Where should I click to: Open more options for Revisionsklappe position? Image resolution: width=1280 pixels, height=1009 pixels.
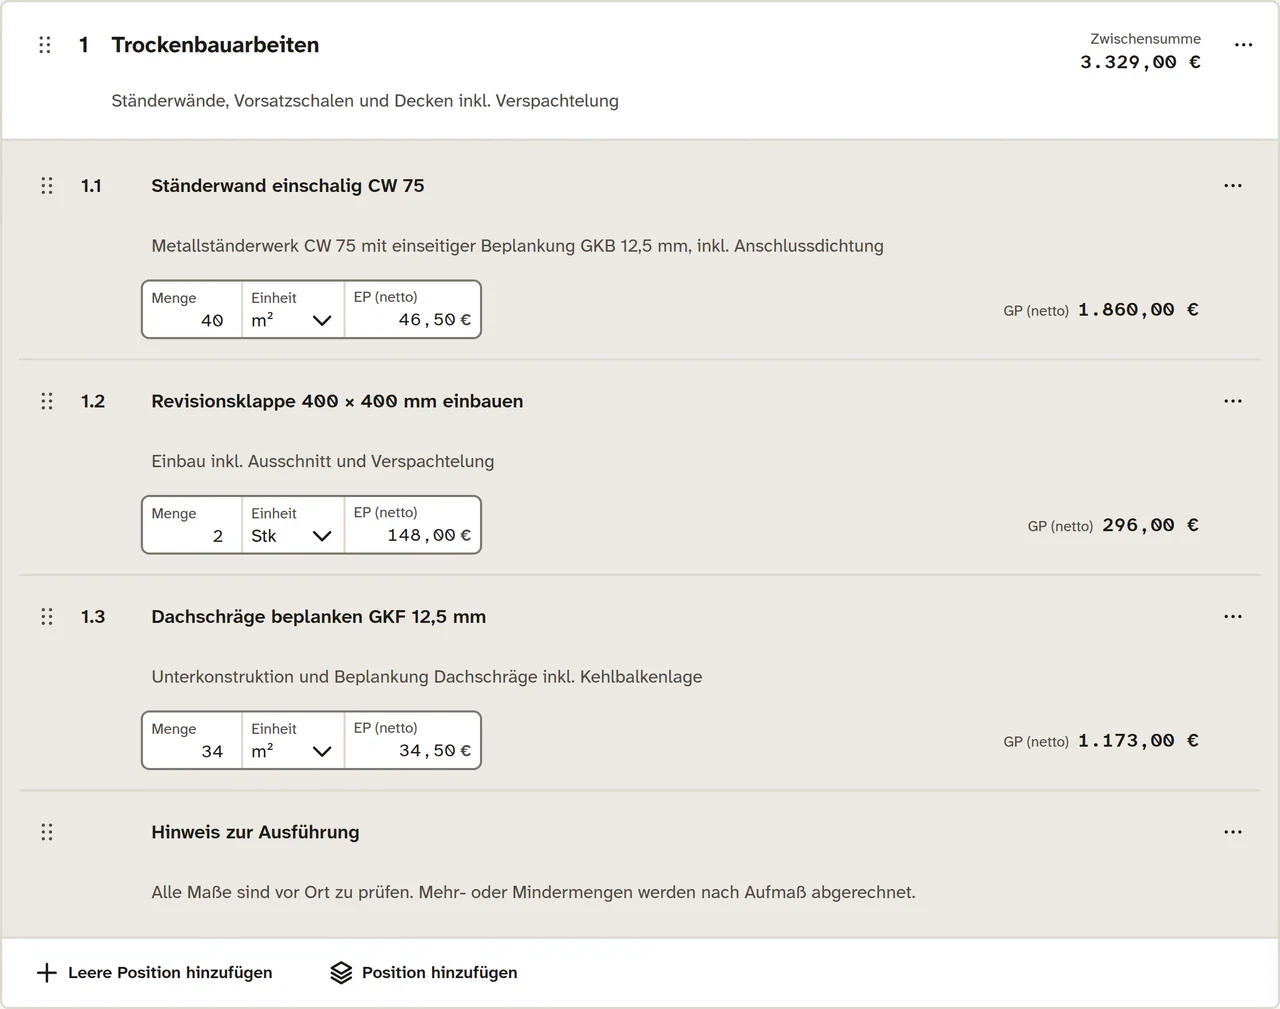tap(1233, 401)
